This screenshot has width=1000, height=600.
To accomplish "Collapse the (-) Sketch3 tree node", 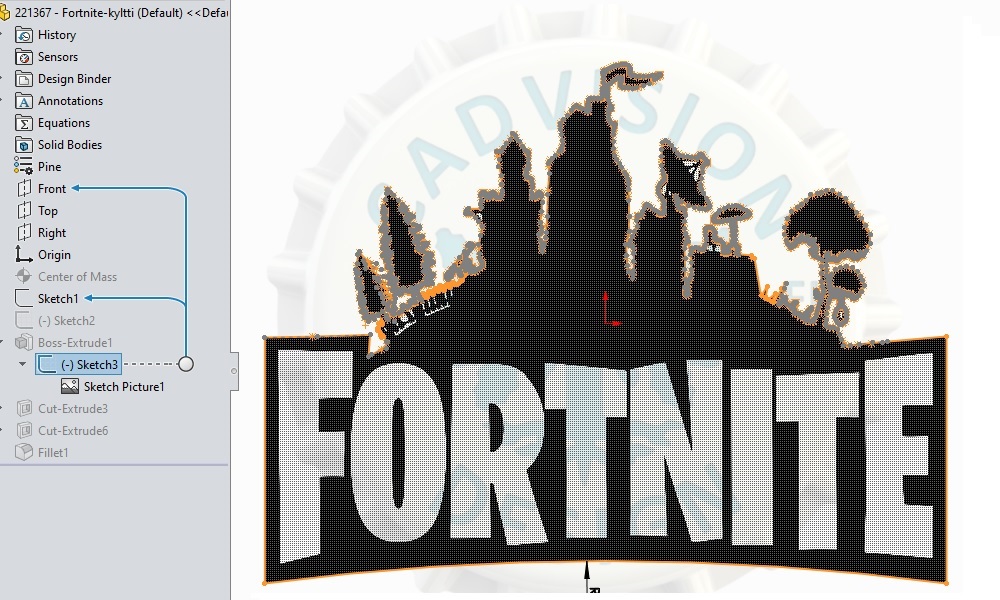I will click(23, 364).
